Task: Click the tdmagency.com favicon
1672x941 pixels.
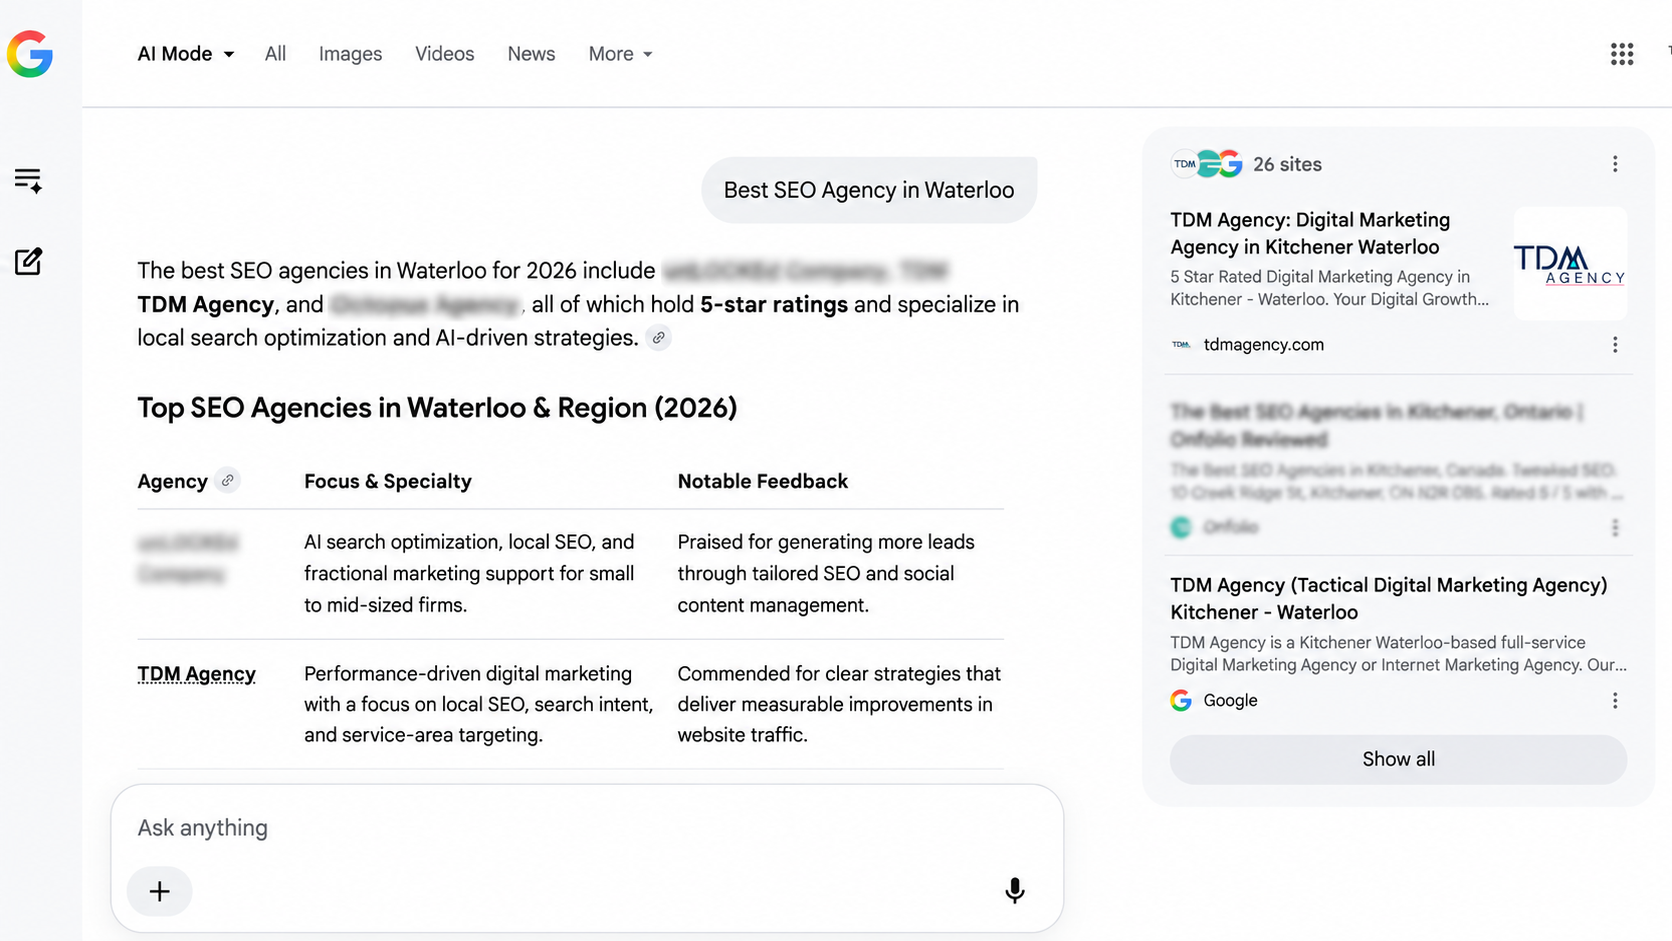Action: [x=1181, y=345]
